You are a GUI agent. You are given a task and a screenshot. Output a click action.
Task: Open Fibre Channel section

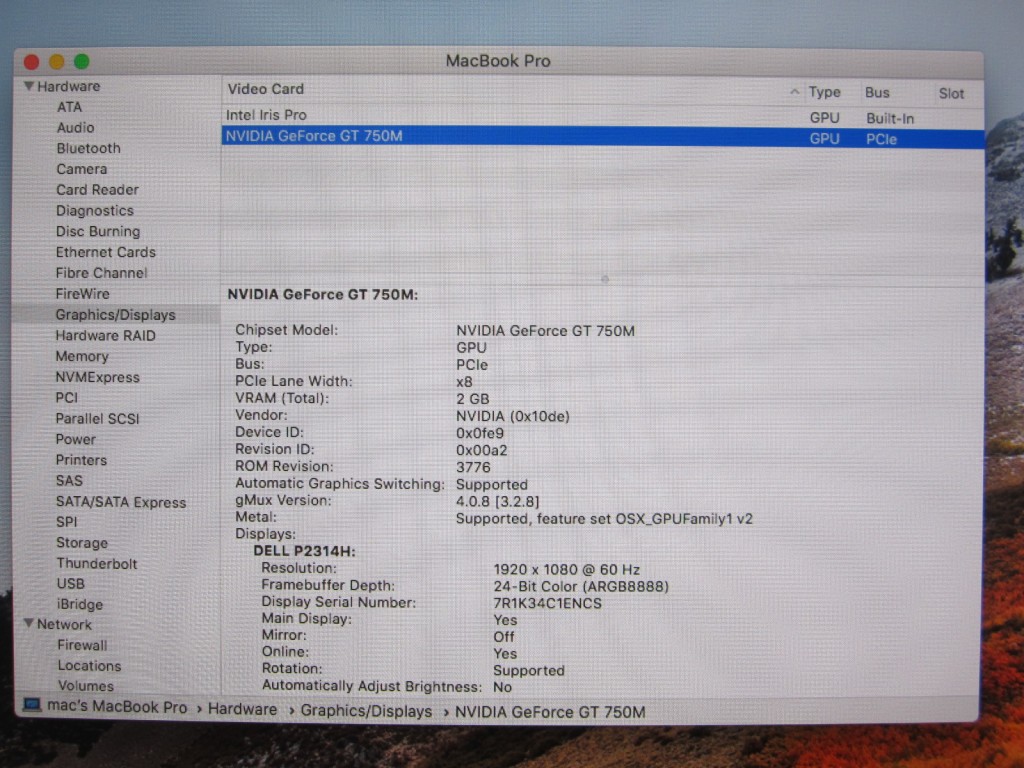pyautogui.click(x=101, y=273)
